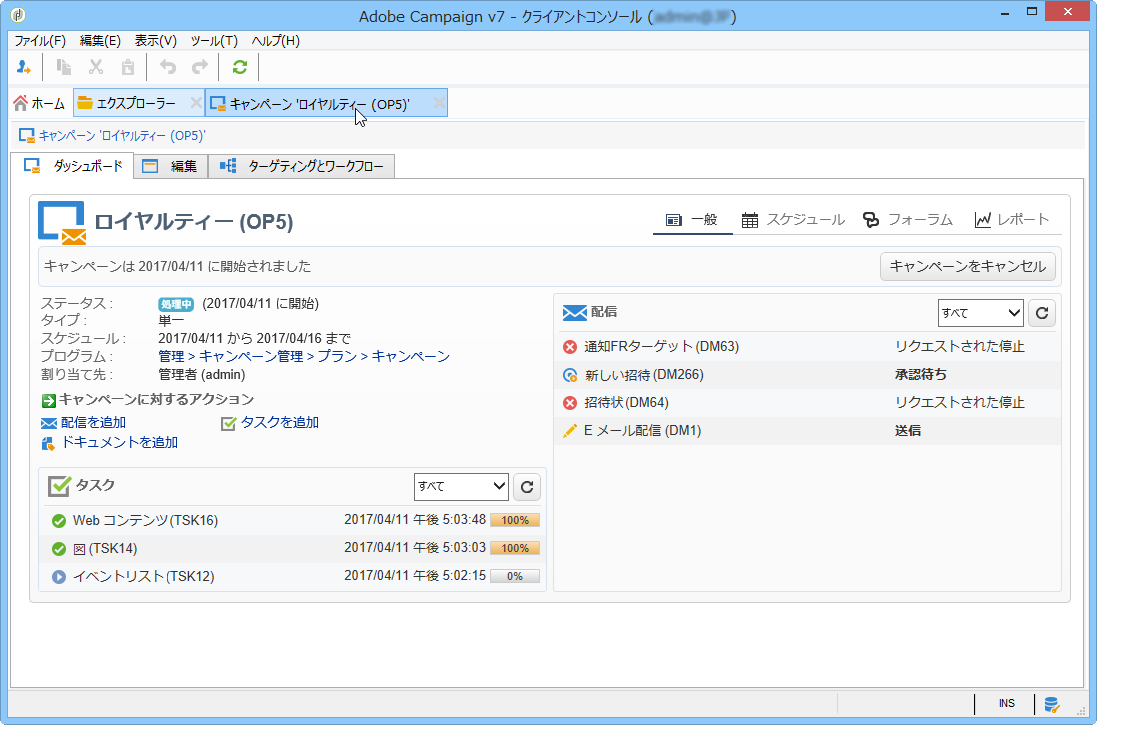This screenshot has width=1126, height=754.
Task: Click the 承認待ち status of DM266
Action: coord(921,375)
